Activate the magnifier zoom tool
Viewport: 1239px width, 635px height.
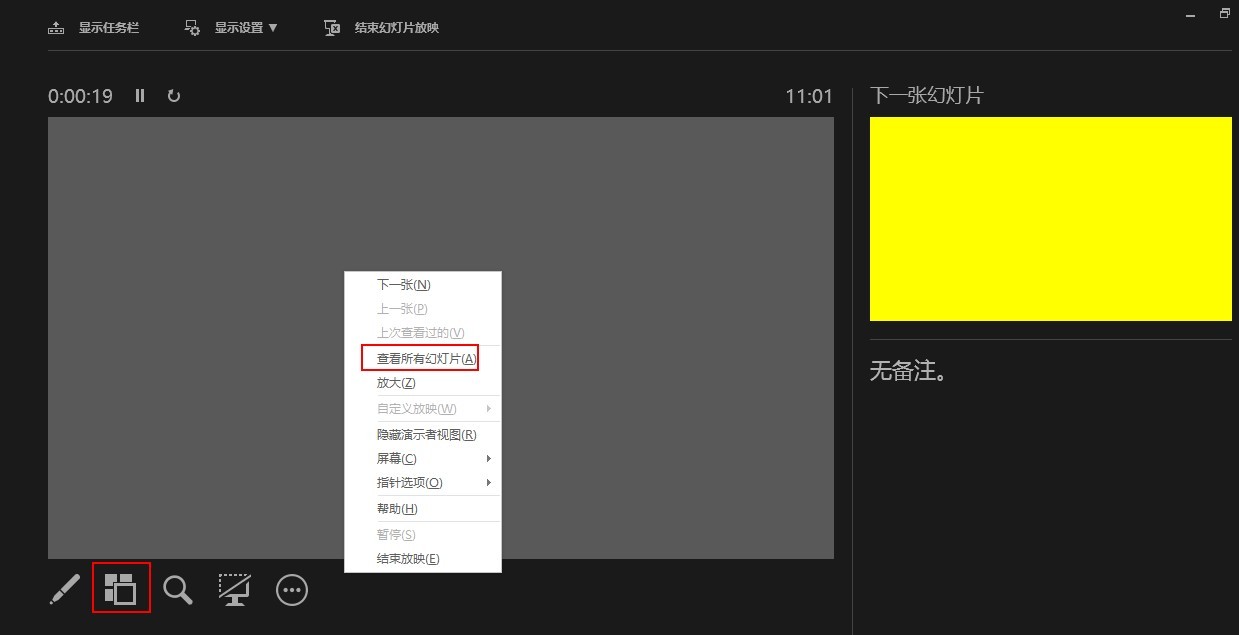point(178,590)
